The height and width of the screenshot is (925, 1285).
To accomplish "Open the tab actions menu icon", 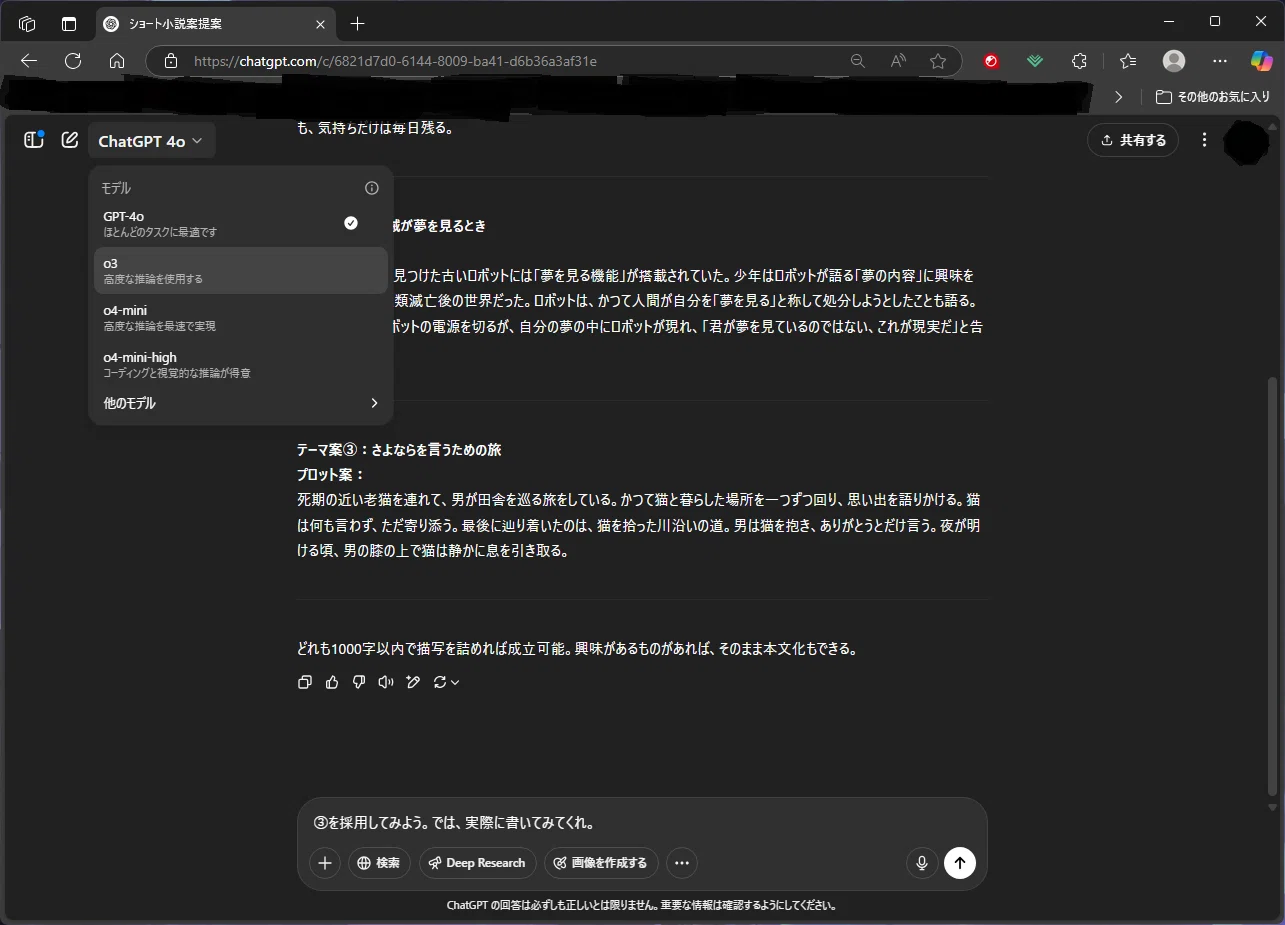I will 69,23.
